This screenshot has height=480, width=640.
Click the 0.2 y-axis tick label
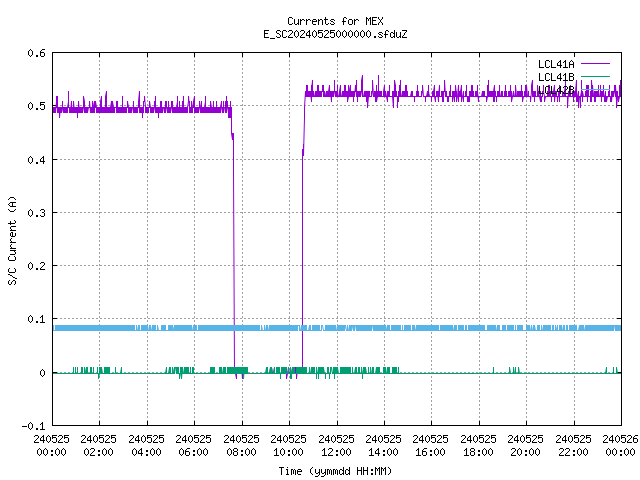[36, 266]
